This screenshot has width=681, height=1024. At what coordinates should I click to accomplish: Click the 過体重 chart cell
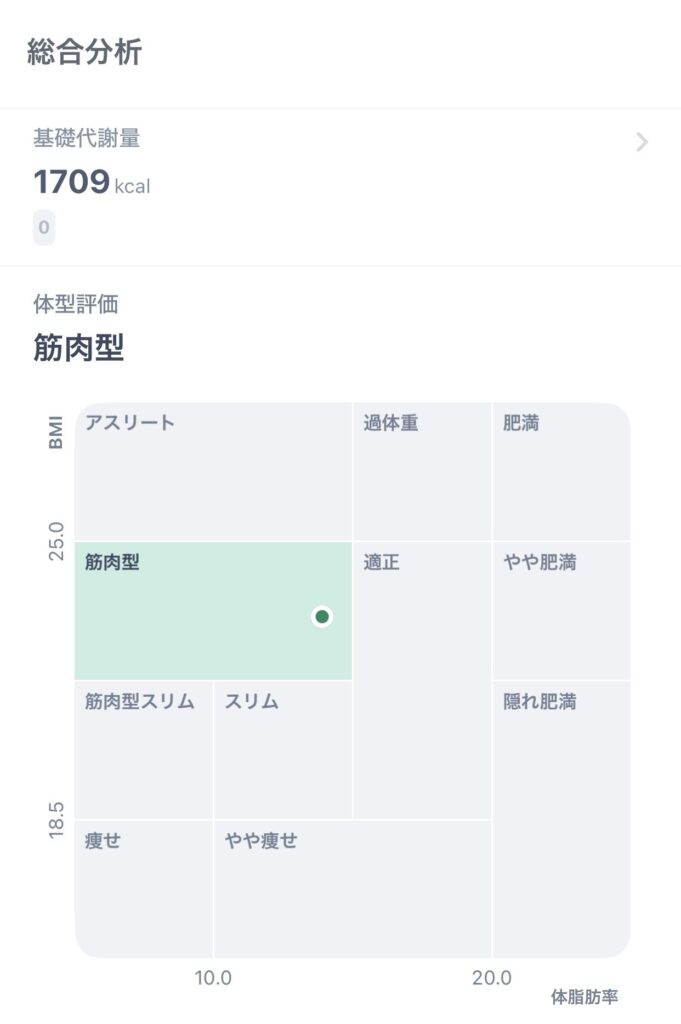(422, 472)
